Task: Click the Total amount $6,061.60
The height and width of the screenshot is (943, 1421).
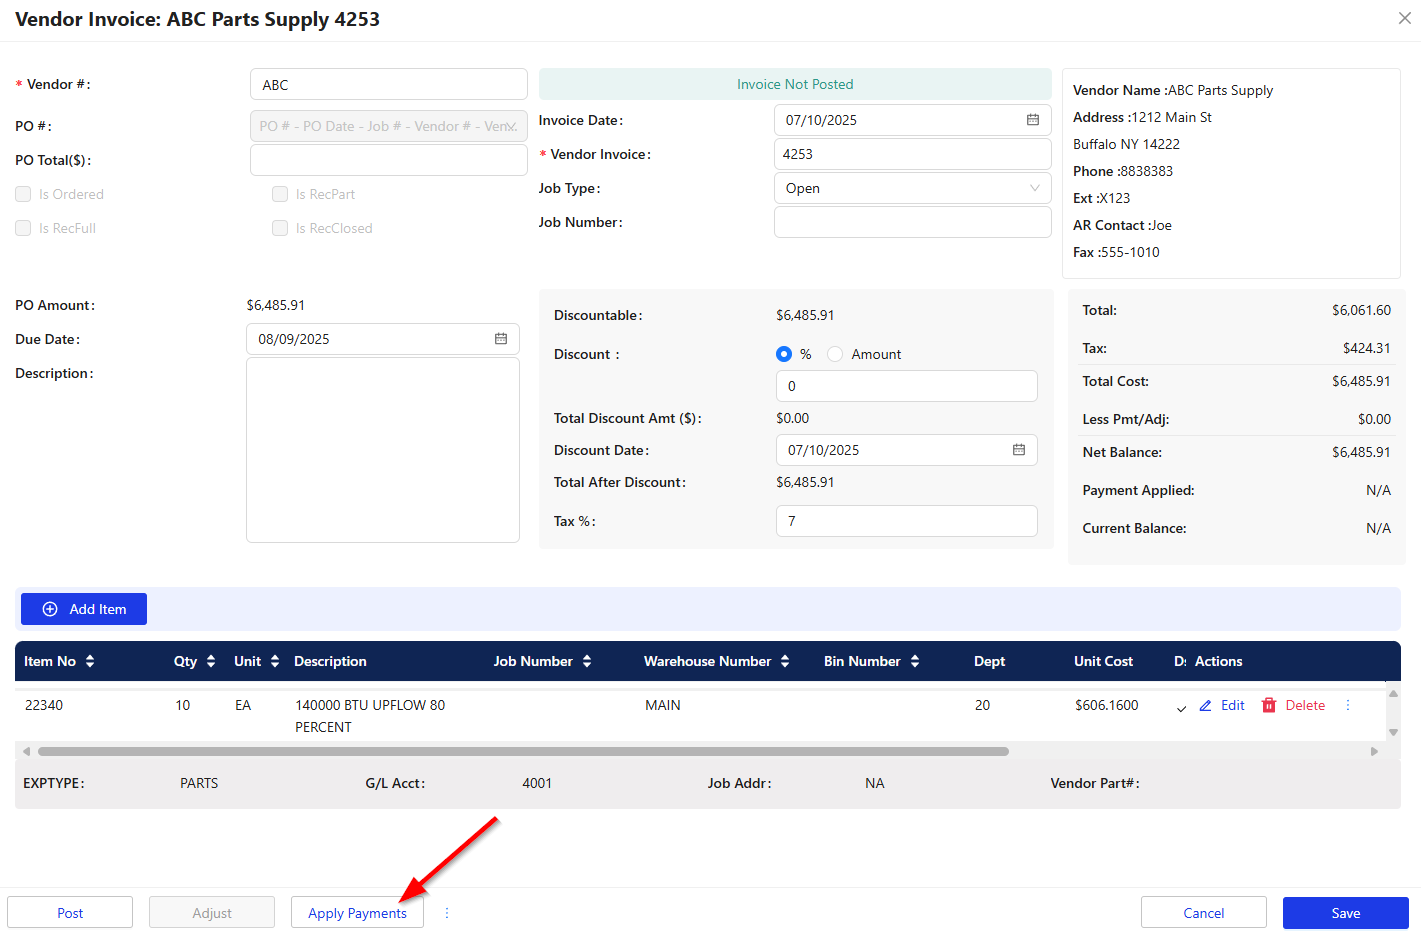Action: [1361, 310]
